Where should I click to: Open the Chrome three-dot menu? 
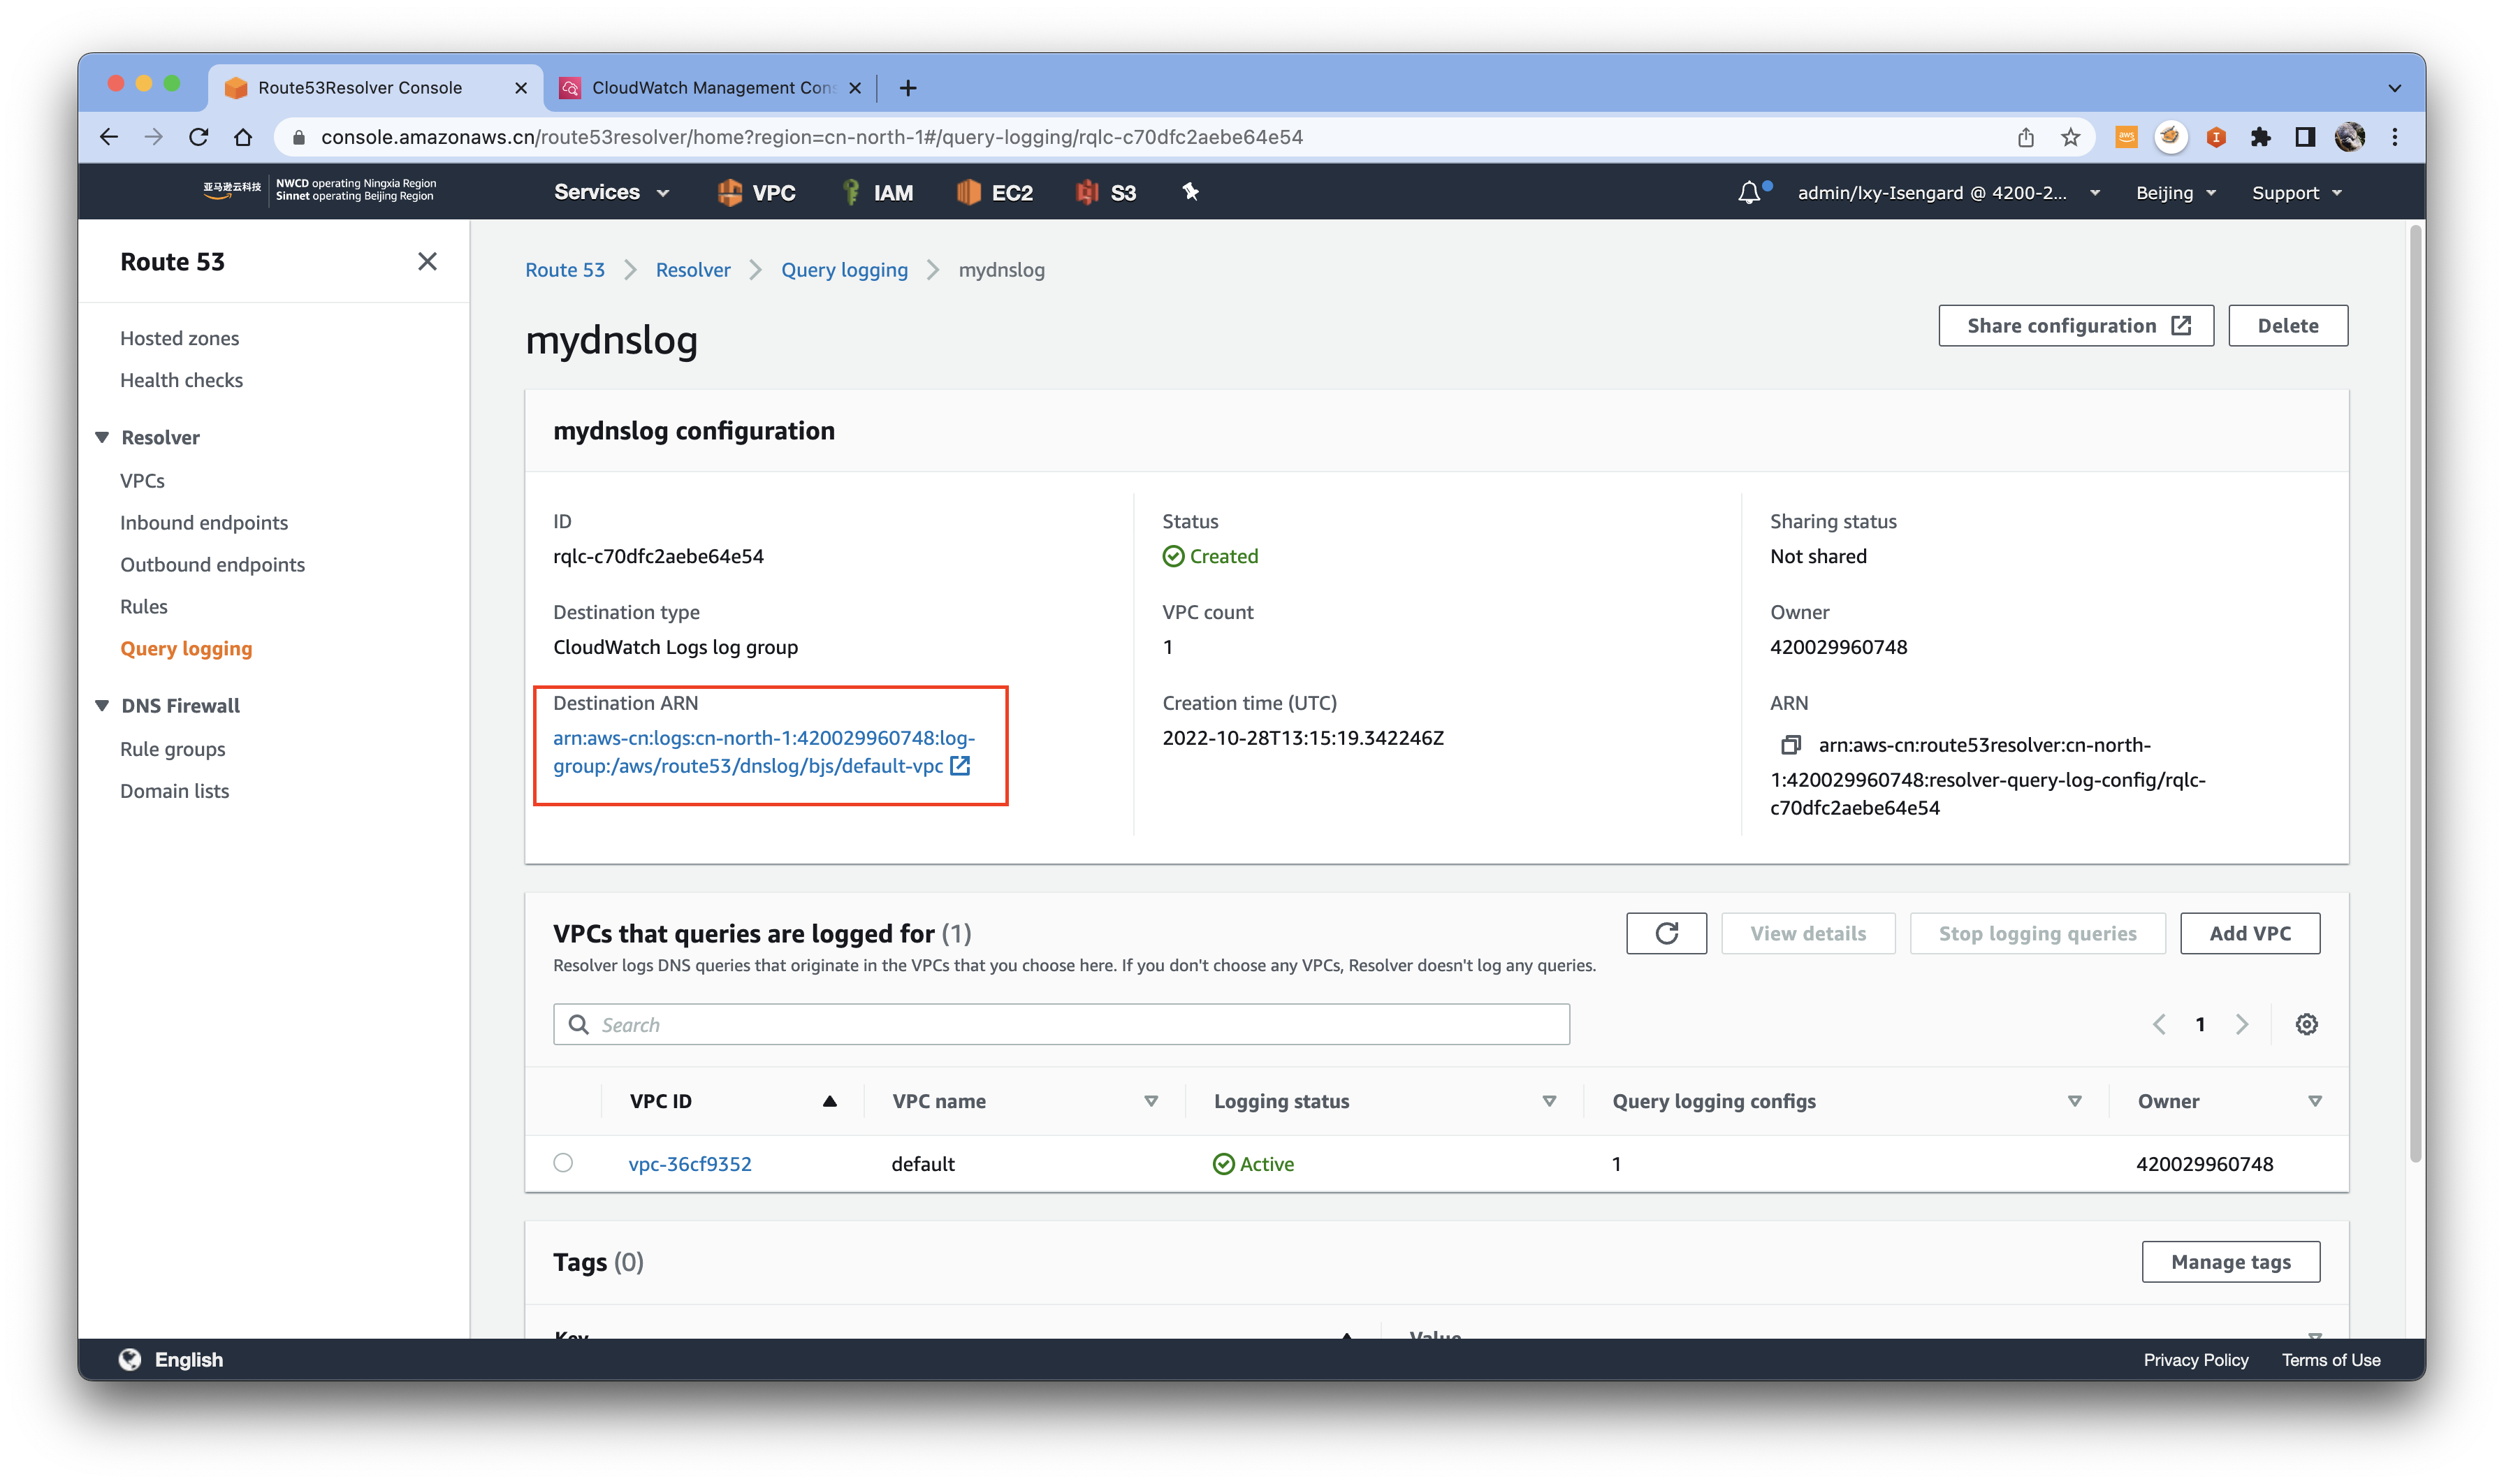tap(2394, 137)
